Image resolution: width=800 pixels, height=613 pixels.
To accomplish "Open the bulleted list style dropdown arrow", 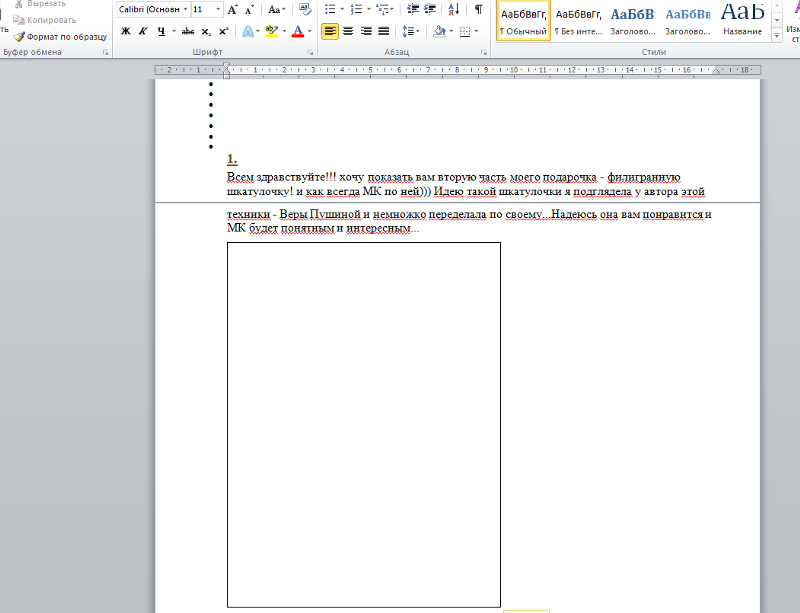I will pos(342,9).
